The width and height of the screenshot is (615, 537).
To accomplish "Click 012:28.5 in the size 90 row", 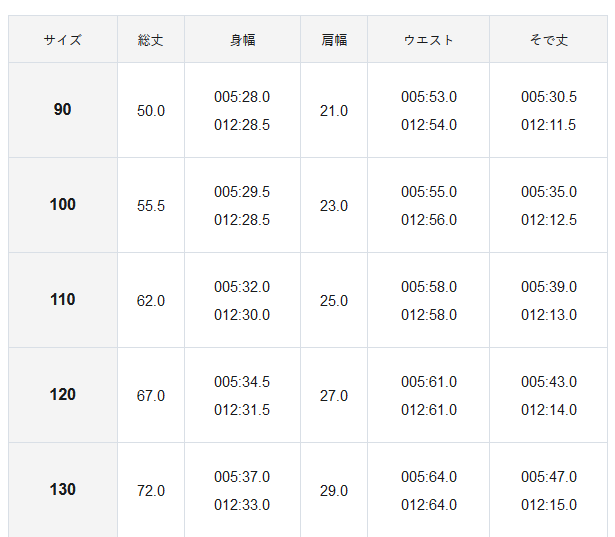I will (242, 125).
